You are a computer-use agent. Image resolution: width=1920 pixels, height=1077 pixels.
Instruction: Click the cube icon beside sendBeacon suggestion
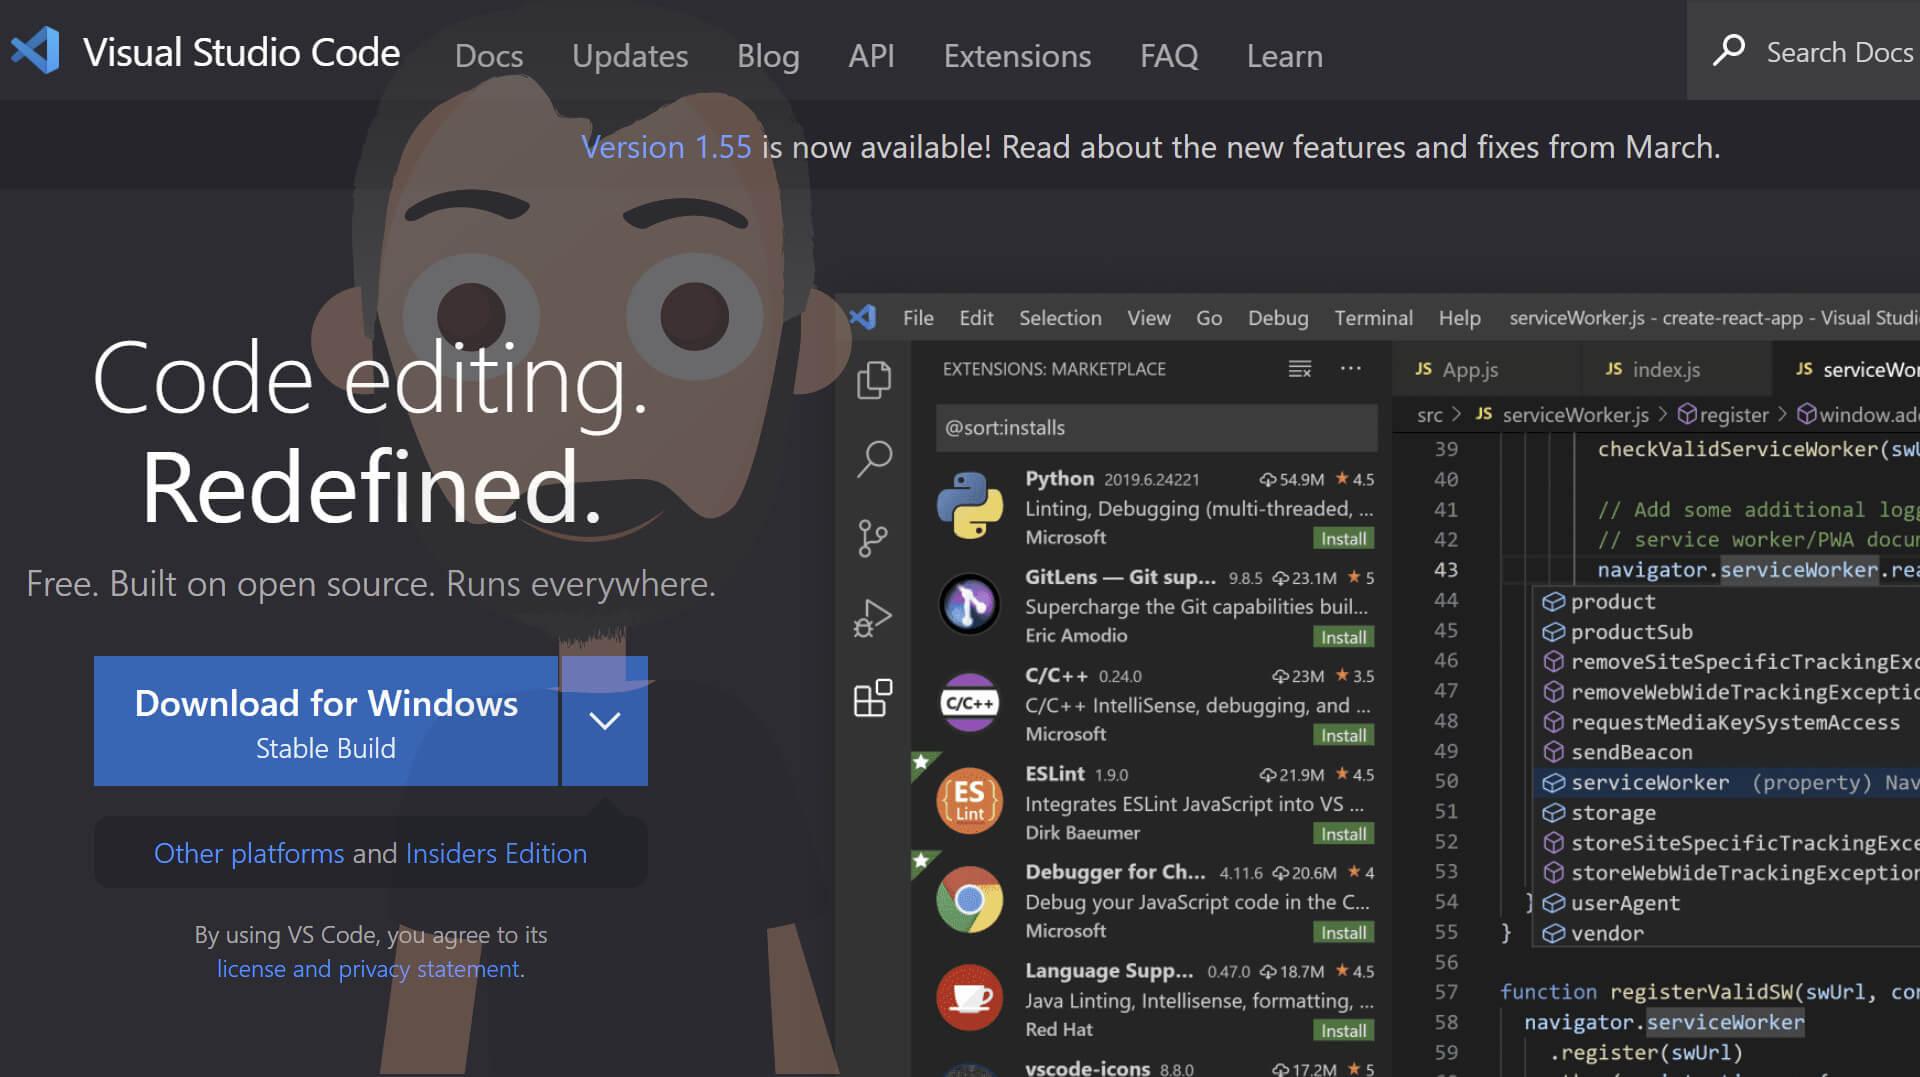(1553, 752)
